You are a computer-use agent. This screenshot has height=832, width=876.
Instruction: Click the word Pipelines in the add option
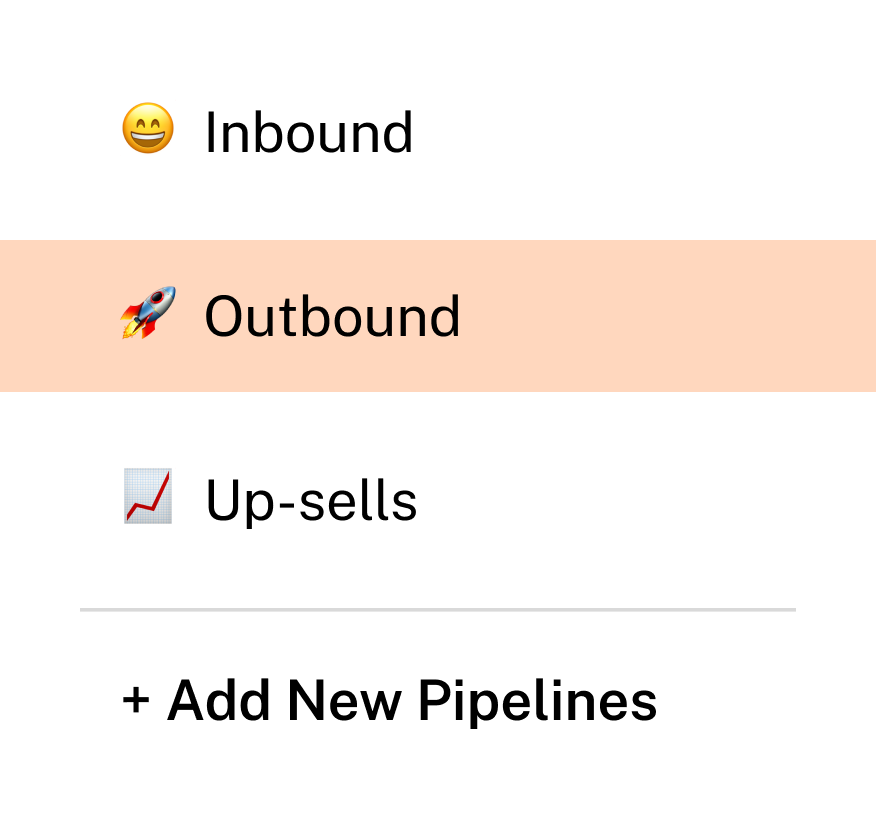point(537,702)
